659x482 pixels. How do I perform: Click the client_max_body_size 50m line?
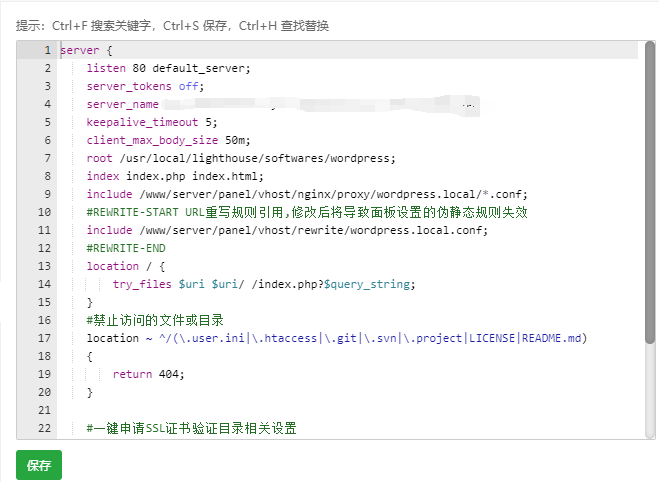click(168, 140)
